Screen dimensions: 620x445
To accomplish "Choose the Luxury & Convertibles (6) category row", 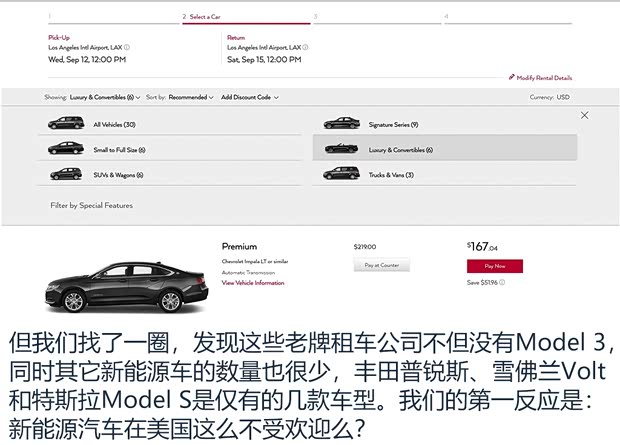I will pyautogui.click(x=445, y=148).
